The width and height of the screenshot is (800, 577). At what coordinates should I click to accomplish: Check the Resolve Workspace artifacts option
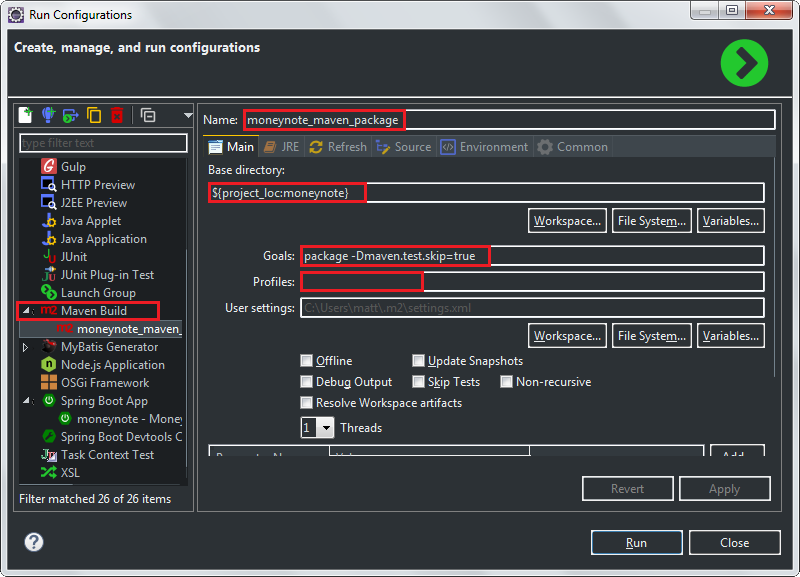[x=307, y=403]
